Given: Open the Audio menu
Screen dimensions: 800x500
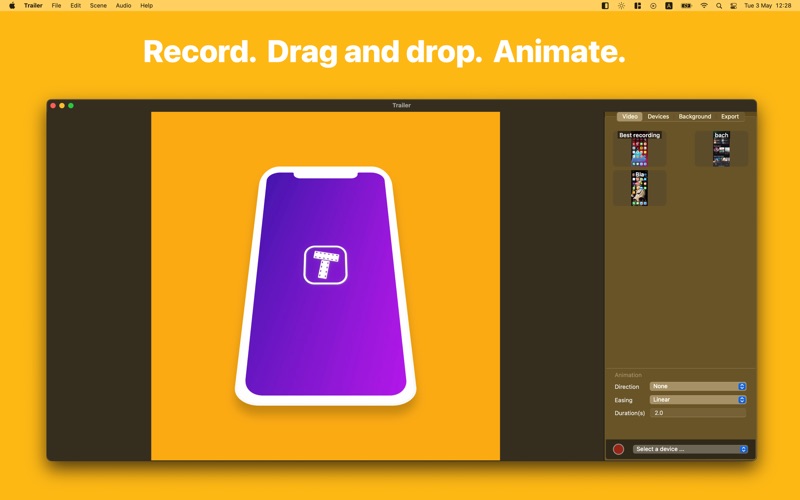Looking at the screenshot, I should 123,6.
